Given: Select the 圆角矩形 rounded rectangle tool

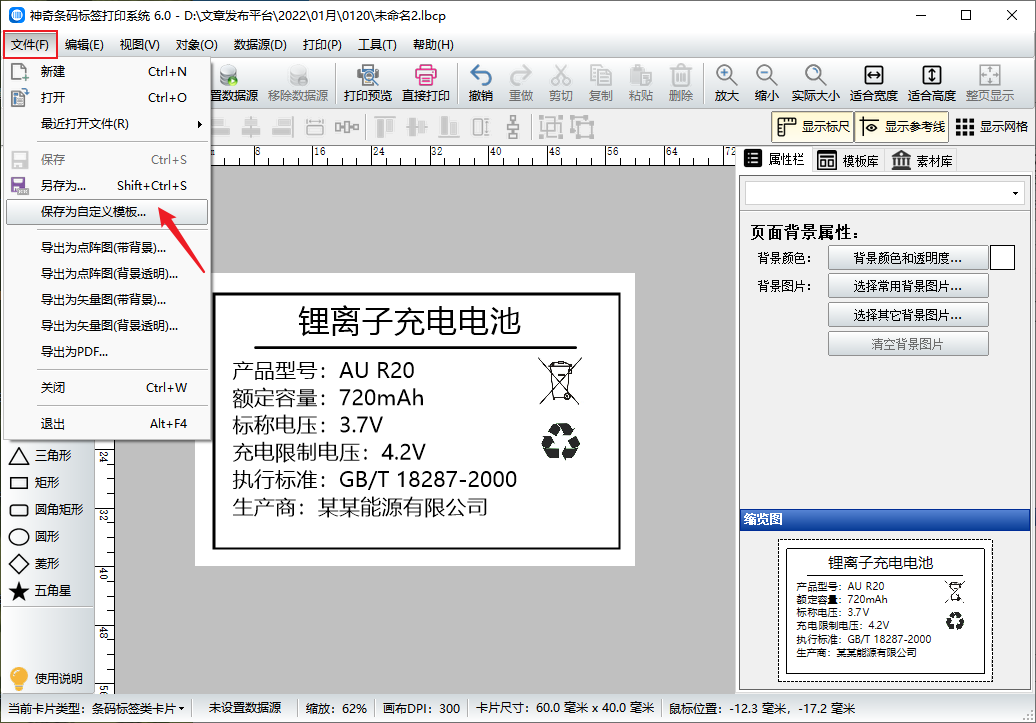Looking at the screenshot, I should (46, 510).
